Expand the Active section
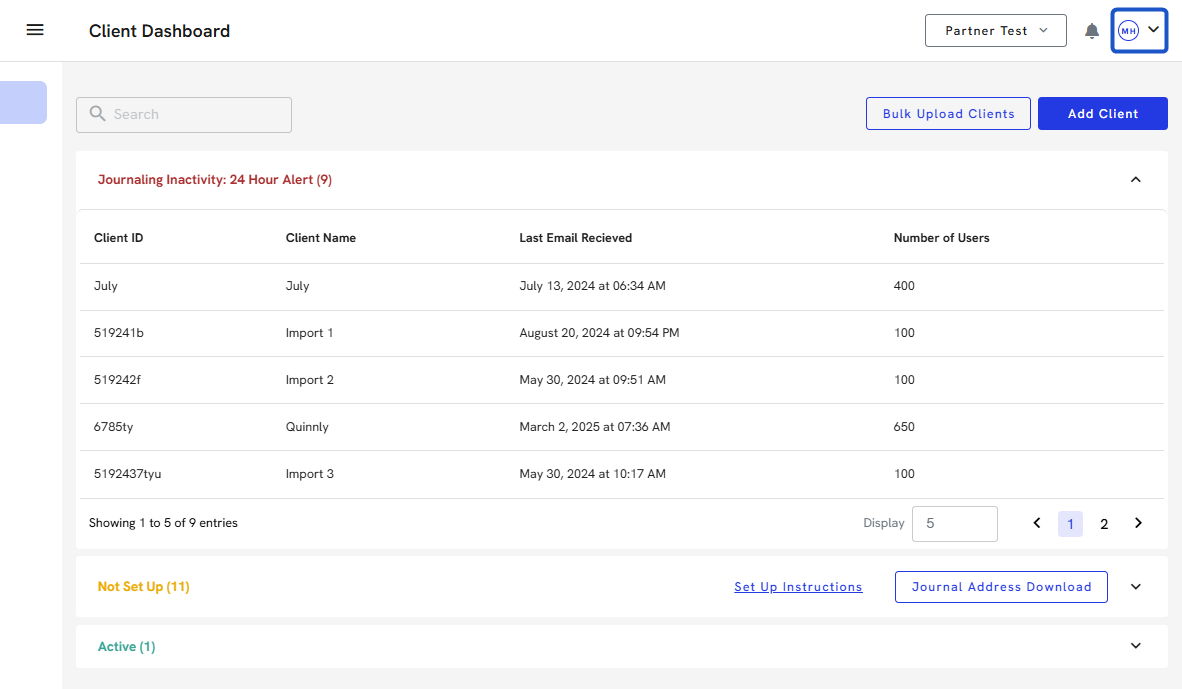 tap(1135, 646)
